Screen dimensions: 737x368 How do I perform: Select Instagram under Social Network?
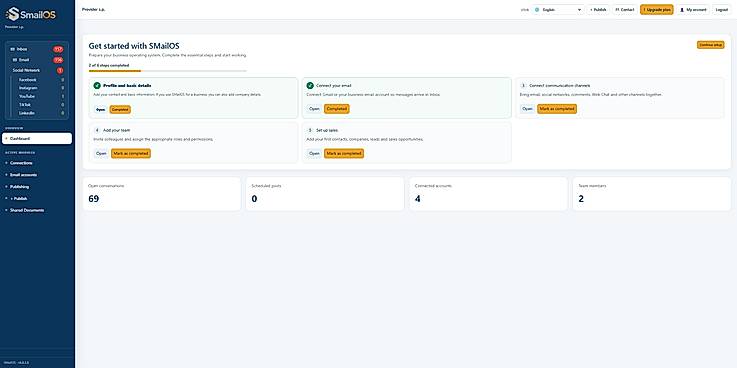(40, 88)
